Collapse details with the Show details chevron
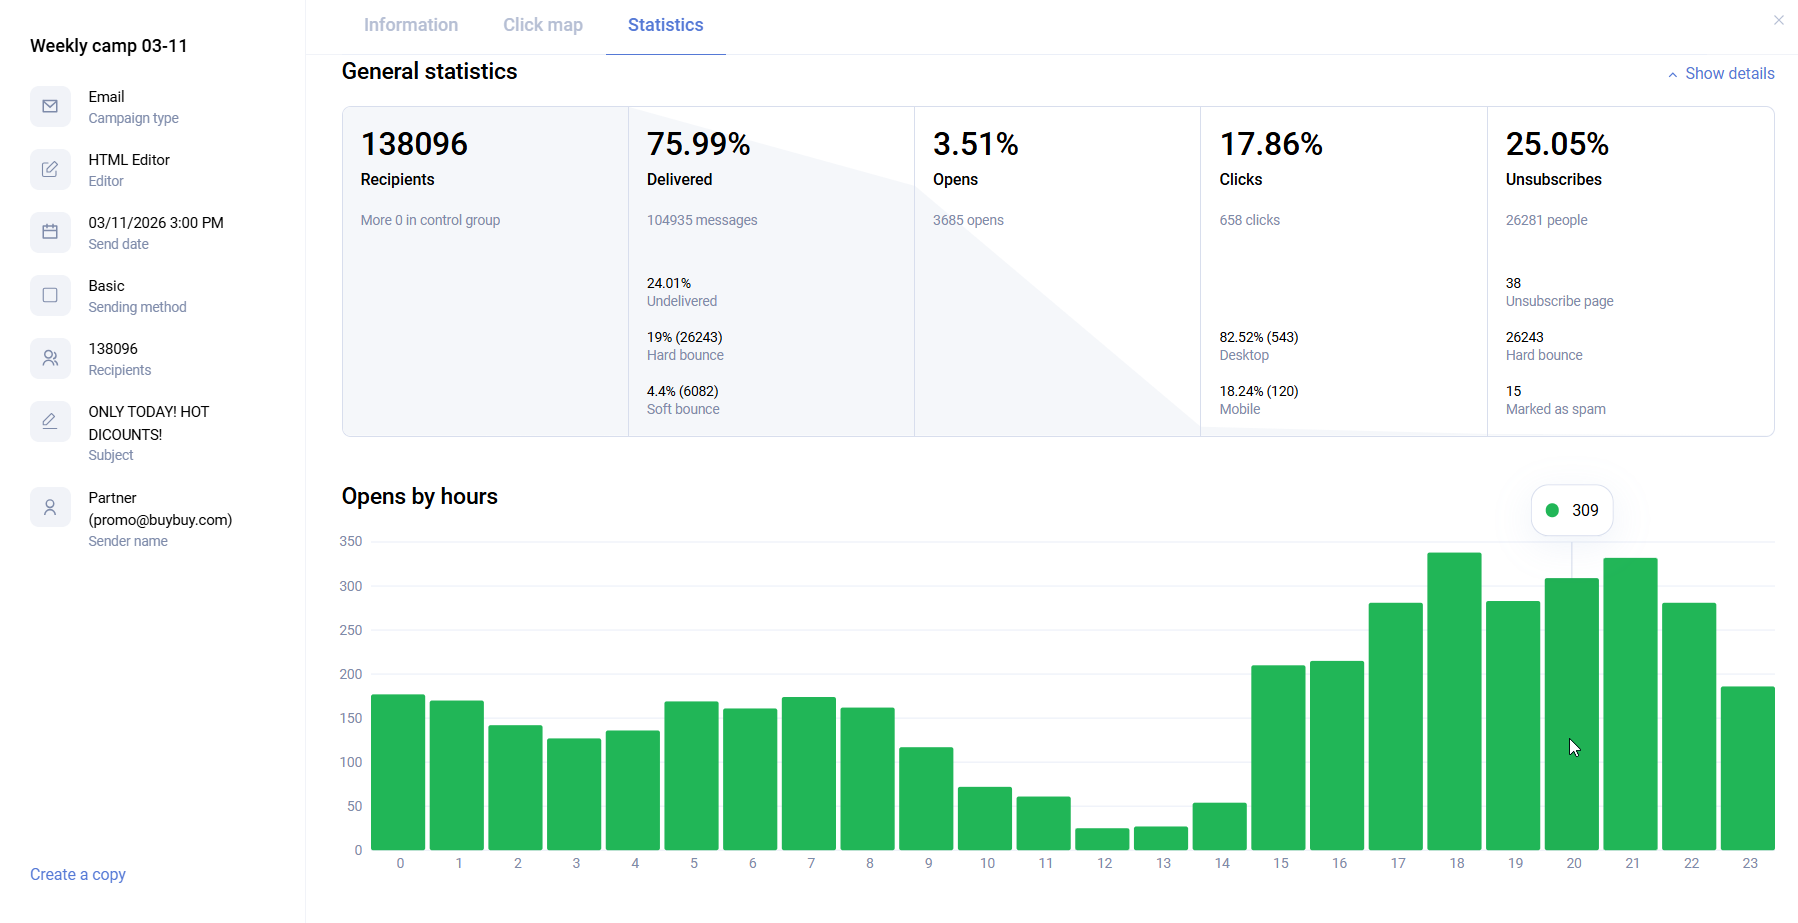This screenshot has height=923, width=1798. [x=1672, y=75]
